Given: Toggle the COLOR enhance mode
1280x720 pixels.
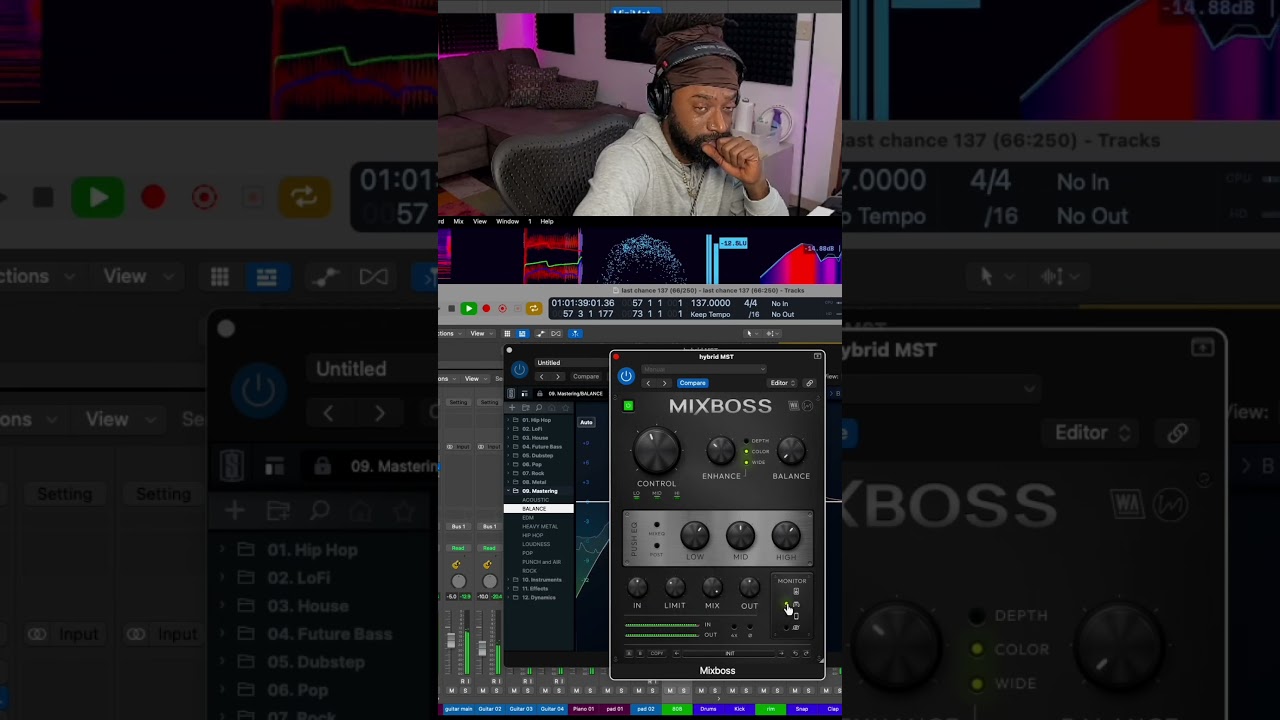Looking at the screenshot, I should pos(746,452).
